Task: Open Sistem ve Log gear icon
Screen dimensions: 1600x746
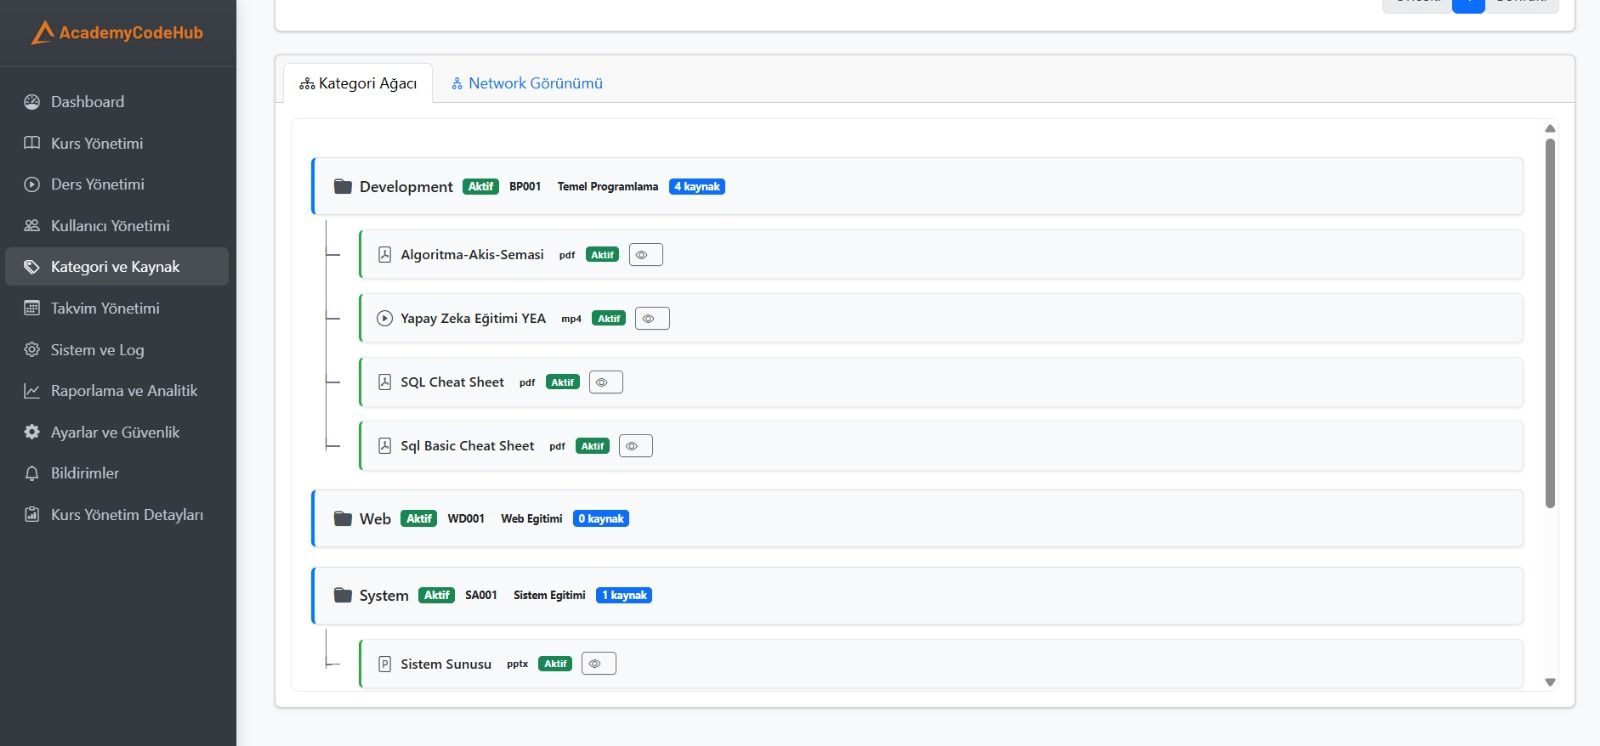Action: (x=32, y=350)
